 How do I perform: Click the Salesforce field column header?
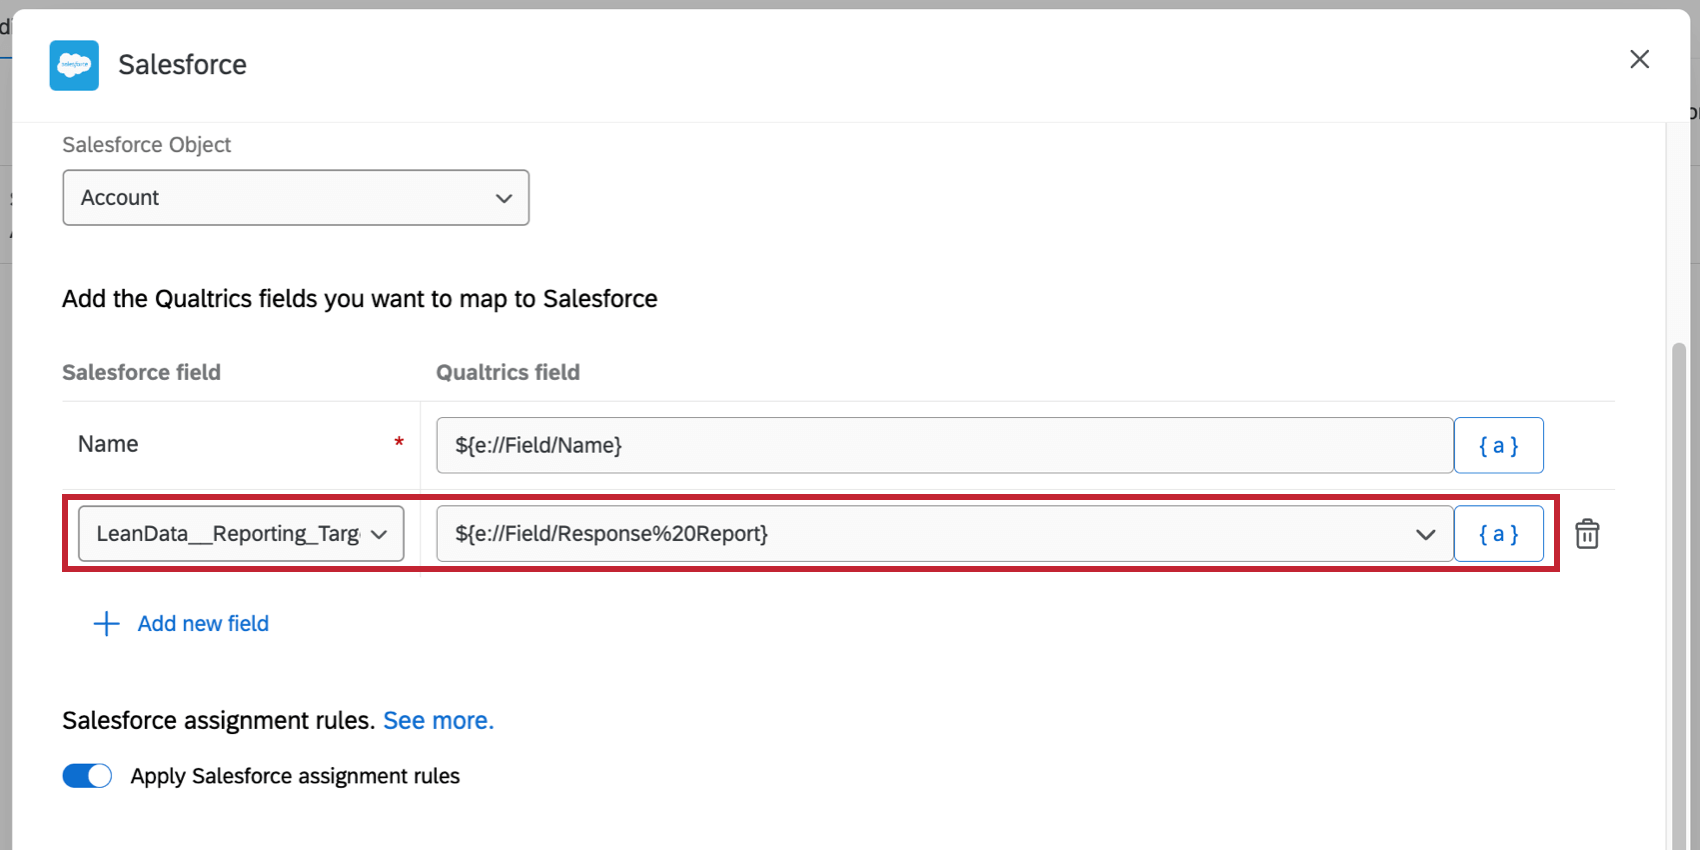[x=141, y=372]
